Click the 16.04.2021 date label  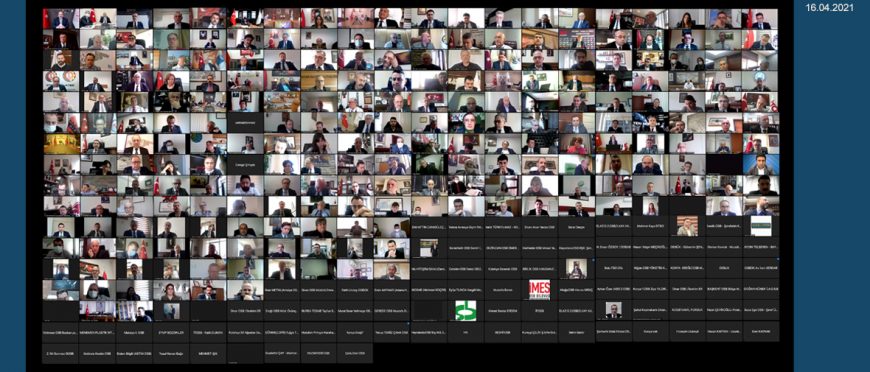(x=829, y=8)
